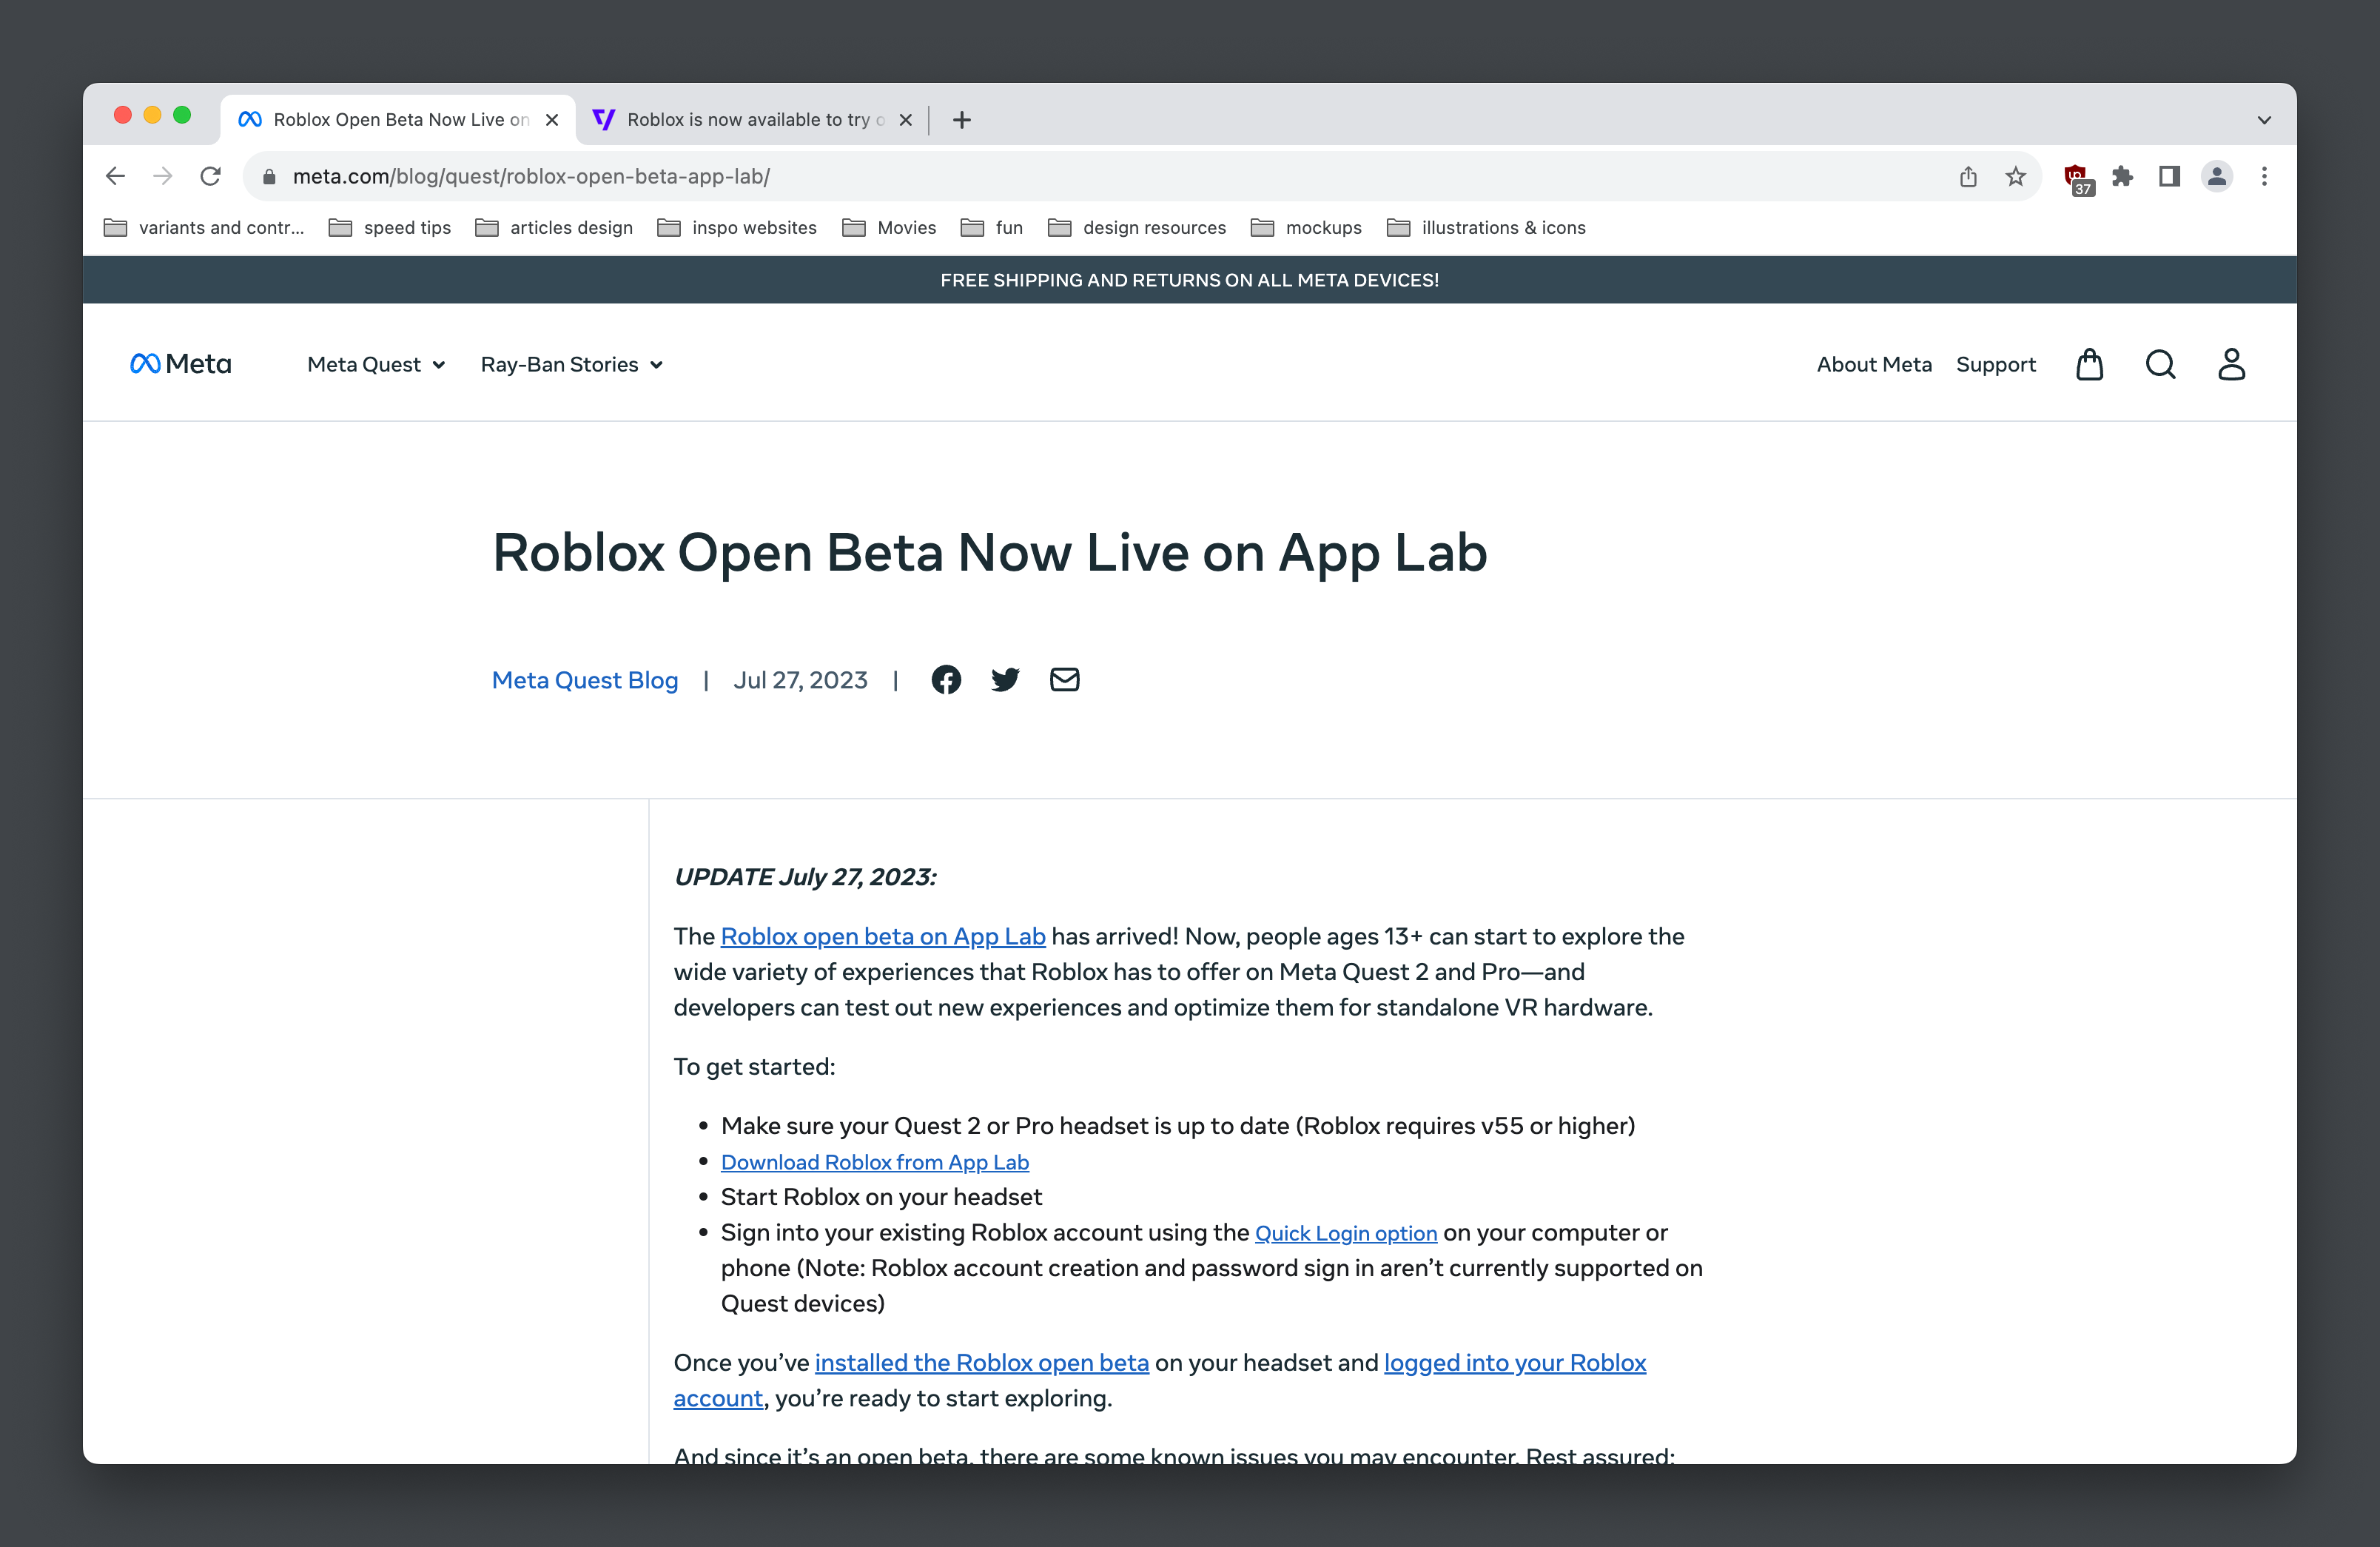Viewport: 2380px width, 1547px height.
Task: Click the free shipping banner
Action: pos(1189,280)
